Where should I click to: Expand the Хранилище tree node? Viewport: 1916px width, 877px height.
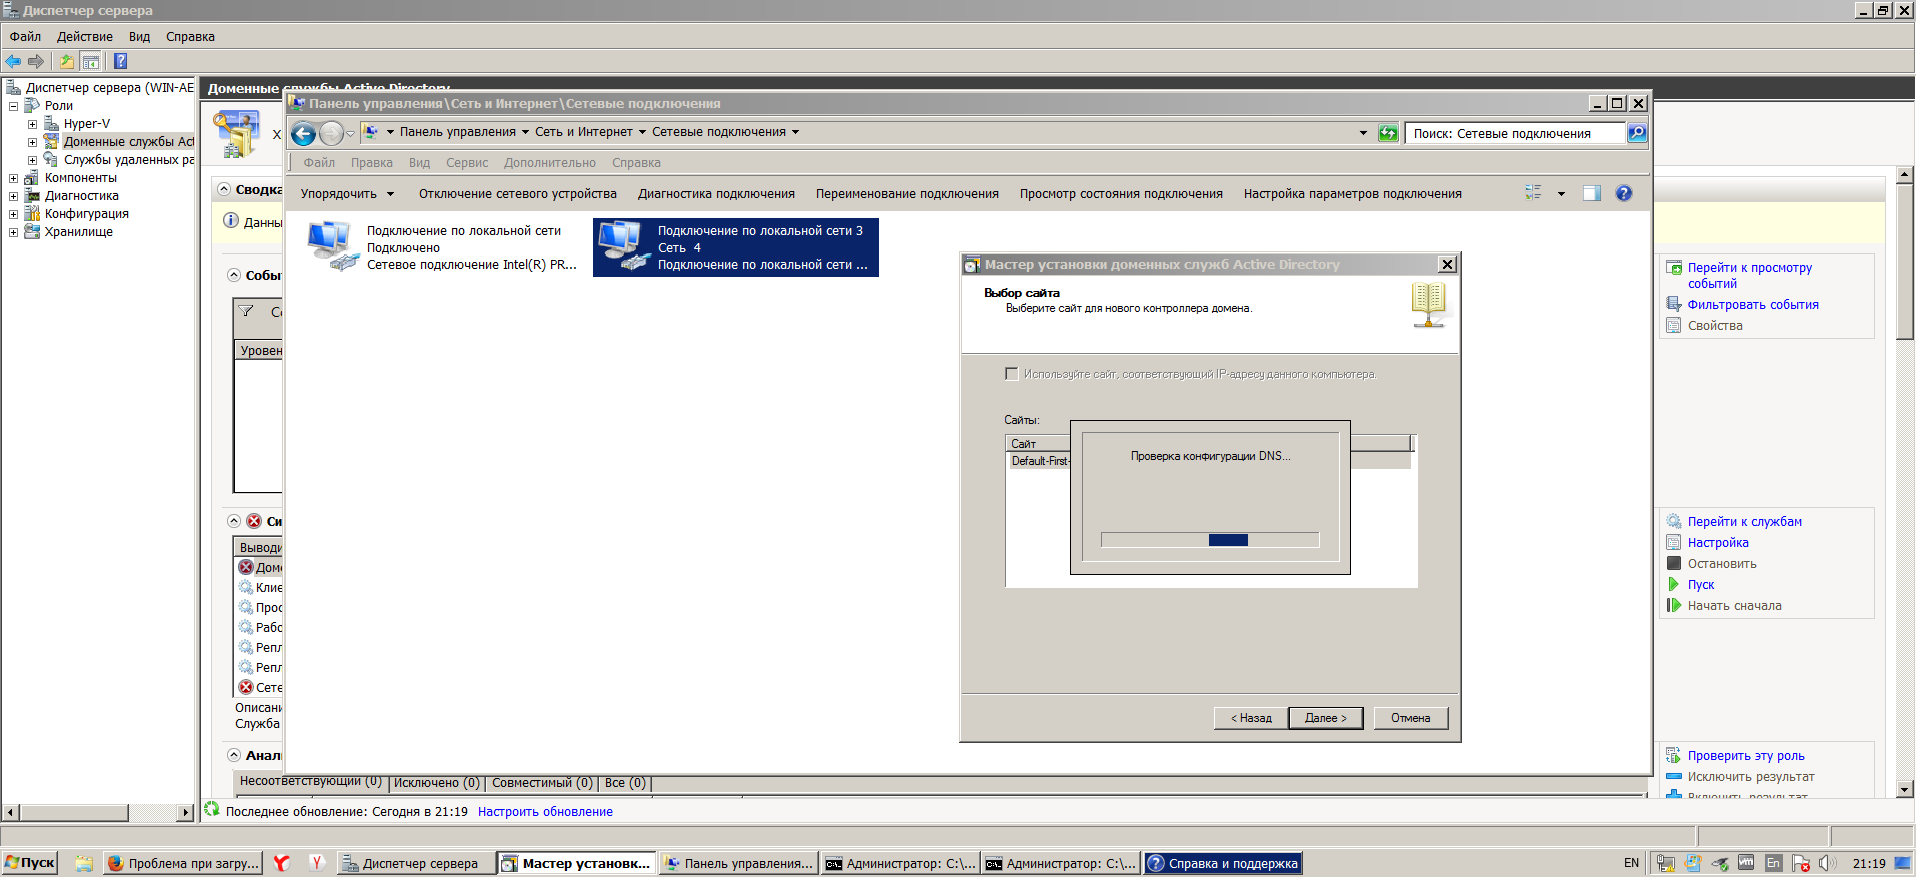coord(13,232)
